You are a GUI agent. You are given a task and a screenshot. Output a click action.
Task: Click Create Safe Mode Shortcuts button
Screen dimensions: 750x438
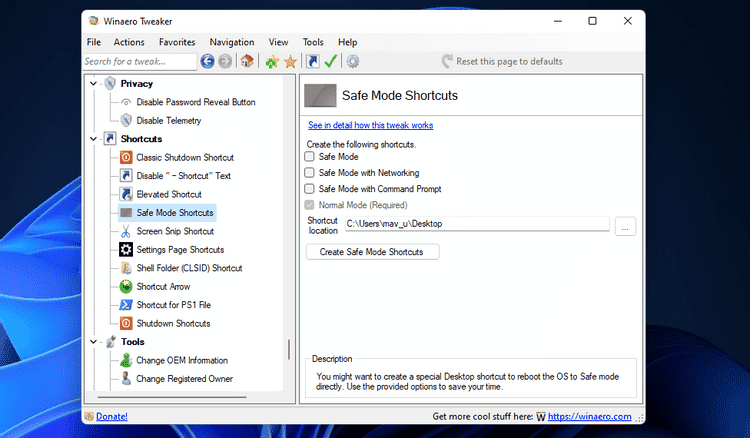[372, 252]
